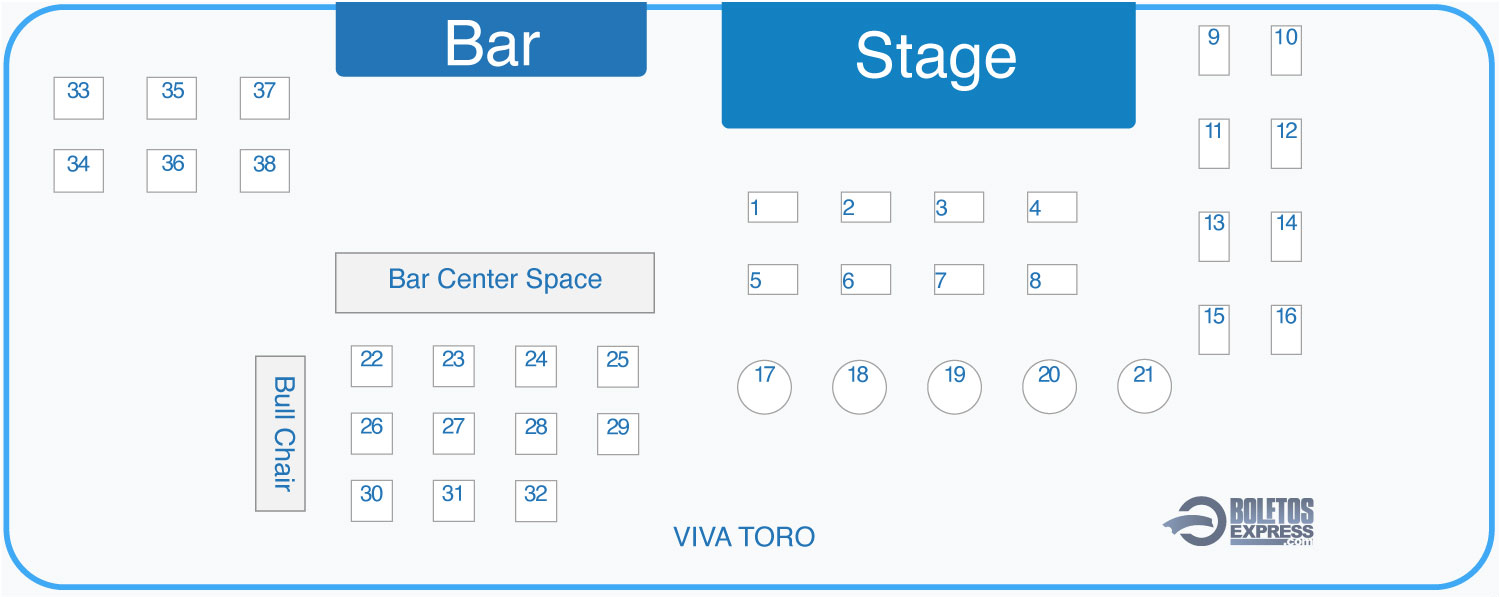Select table 8

click(x=1052, y=279)
